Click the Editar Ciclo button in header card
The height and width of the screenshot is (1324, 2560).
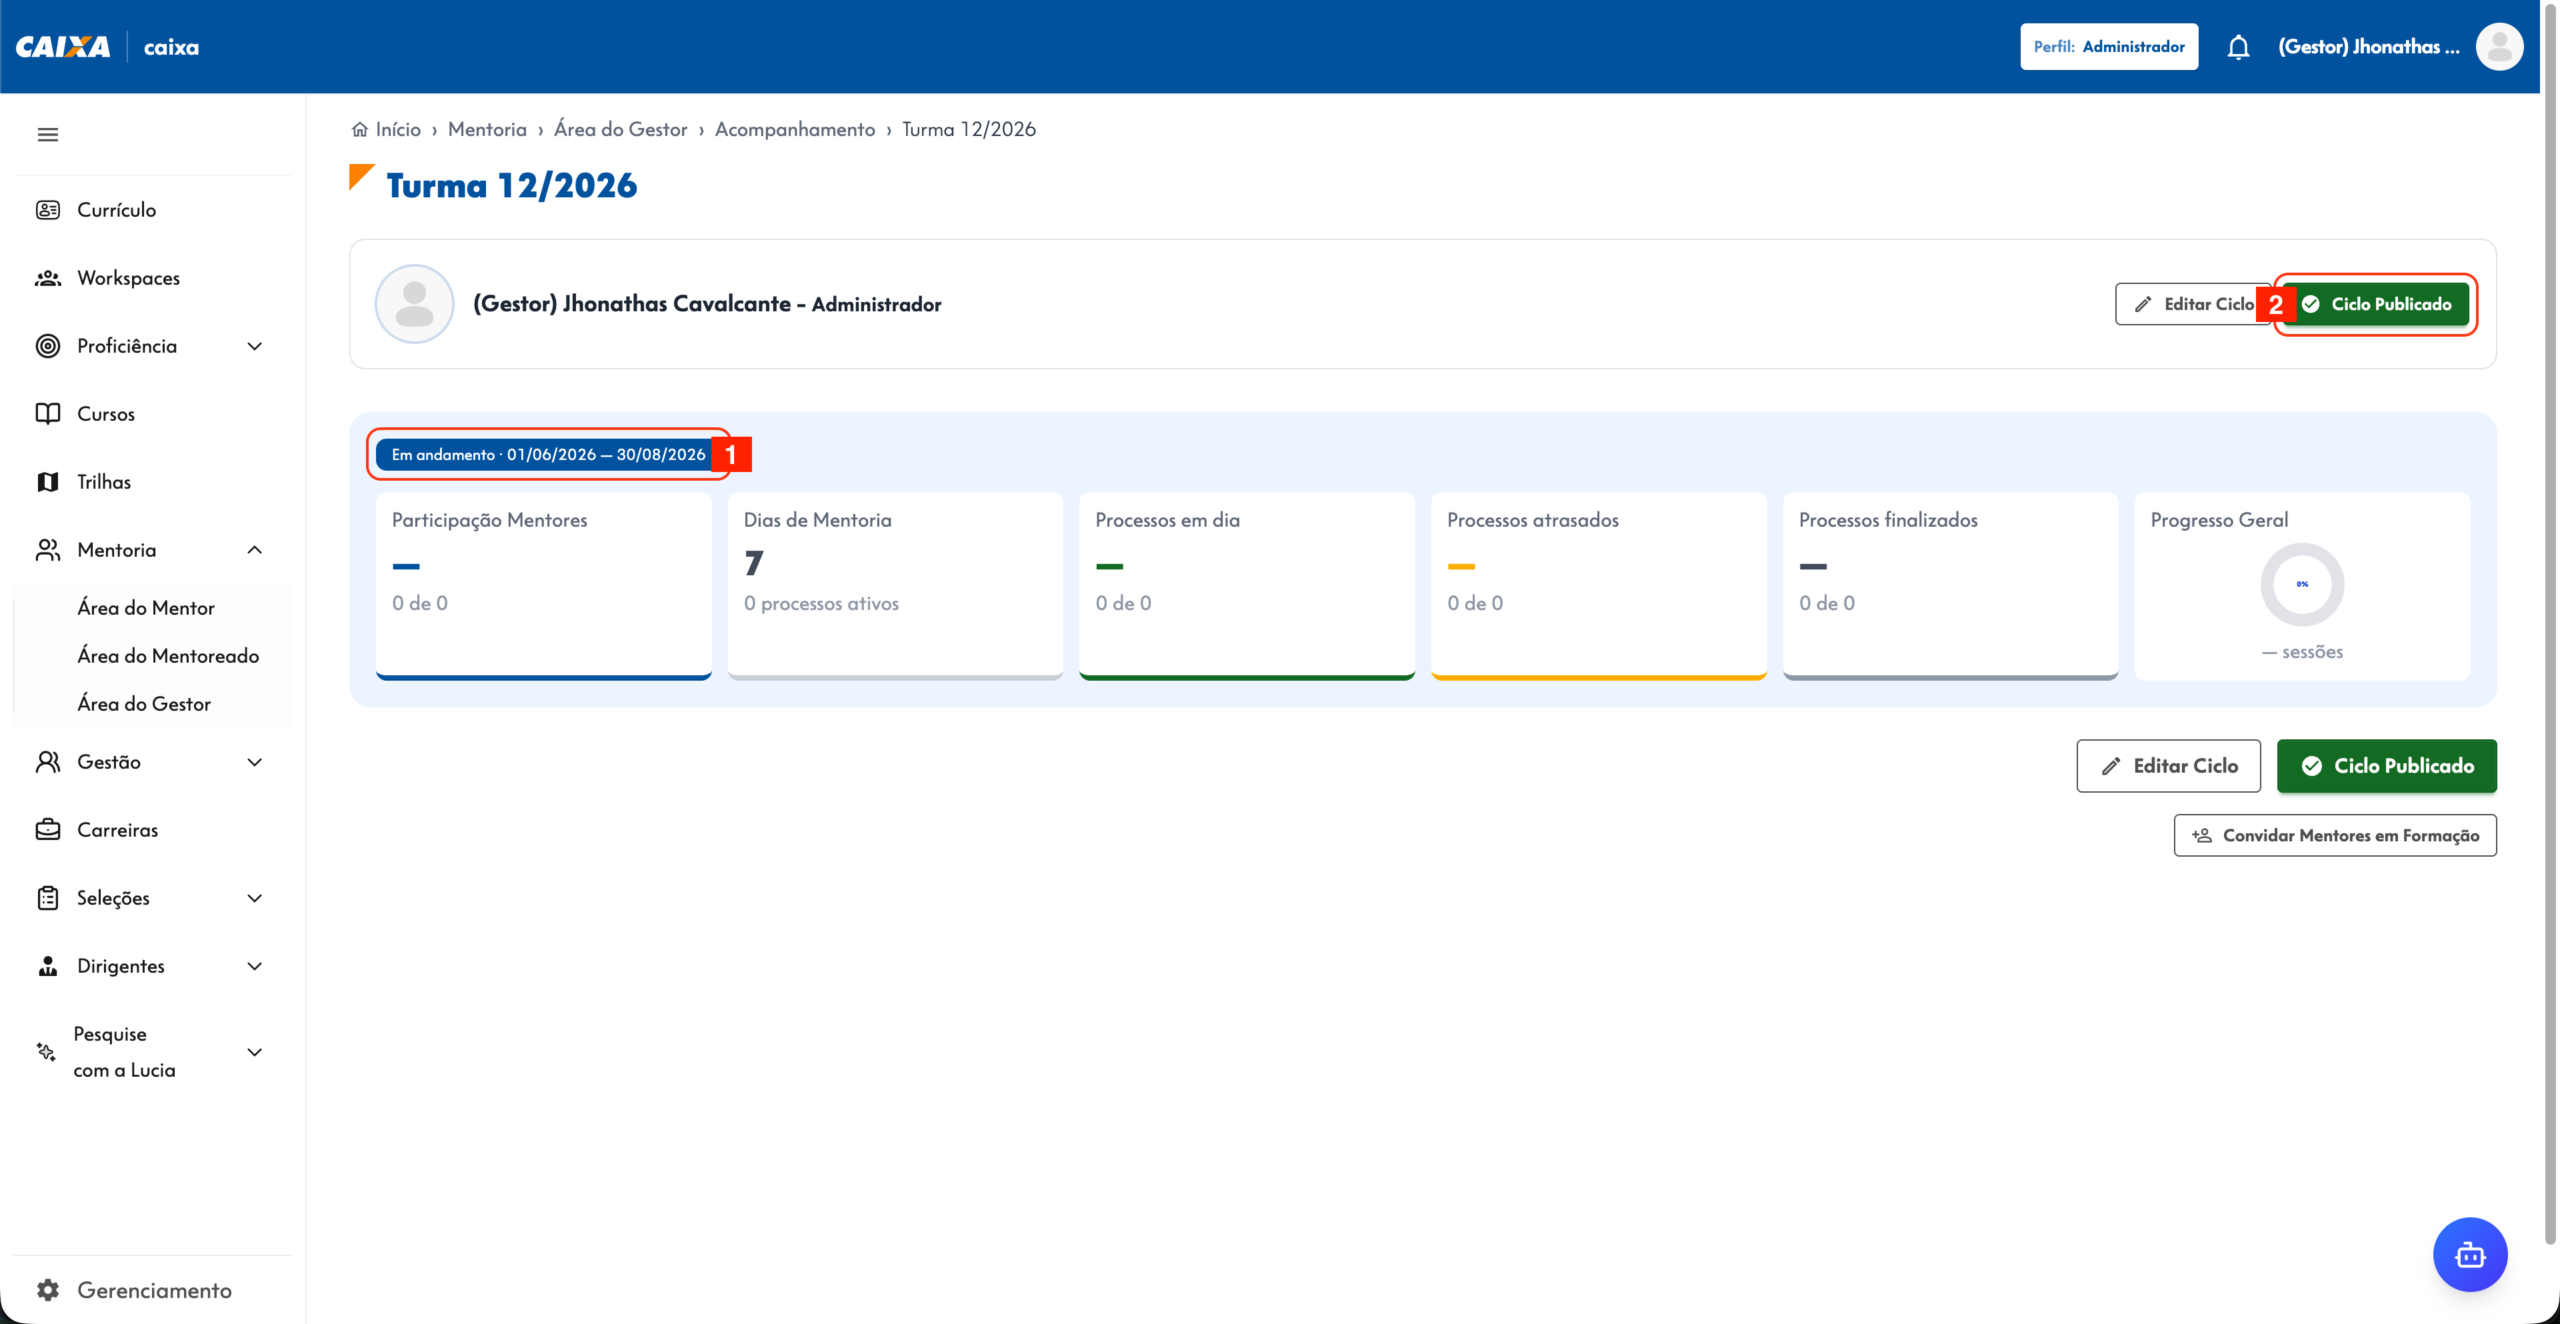tap(2192, 304)
